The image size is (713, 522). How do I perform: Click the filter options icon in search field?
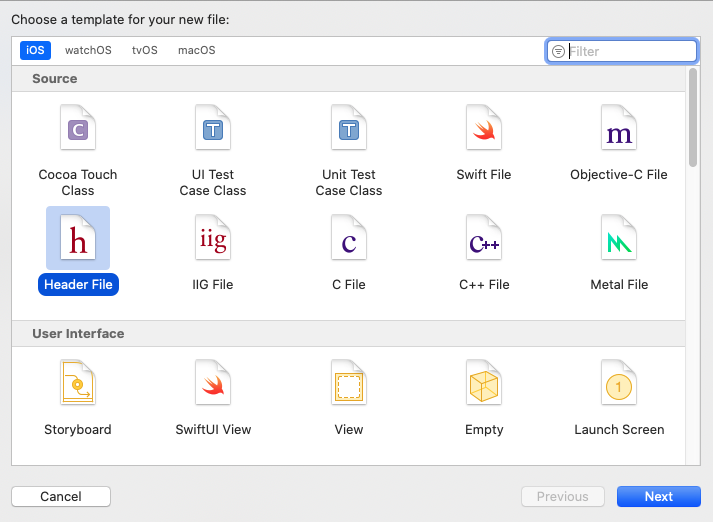558,51
